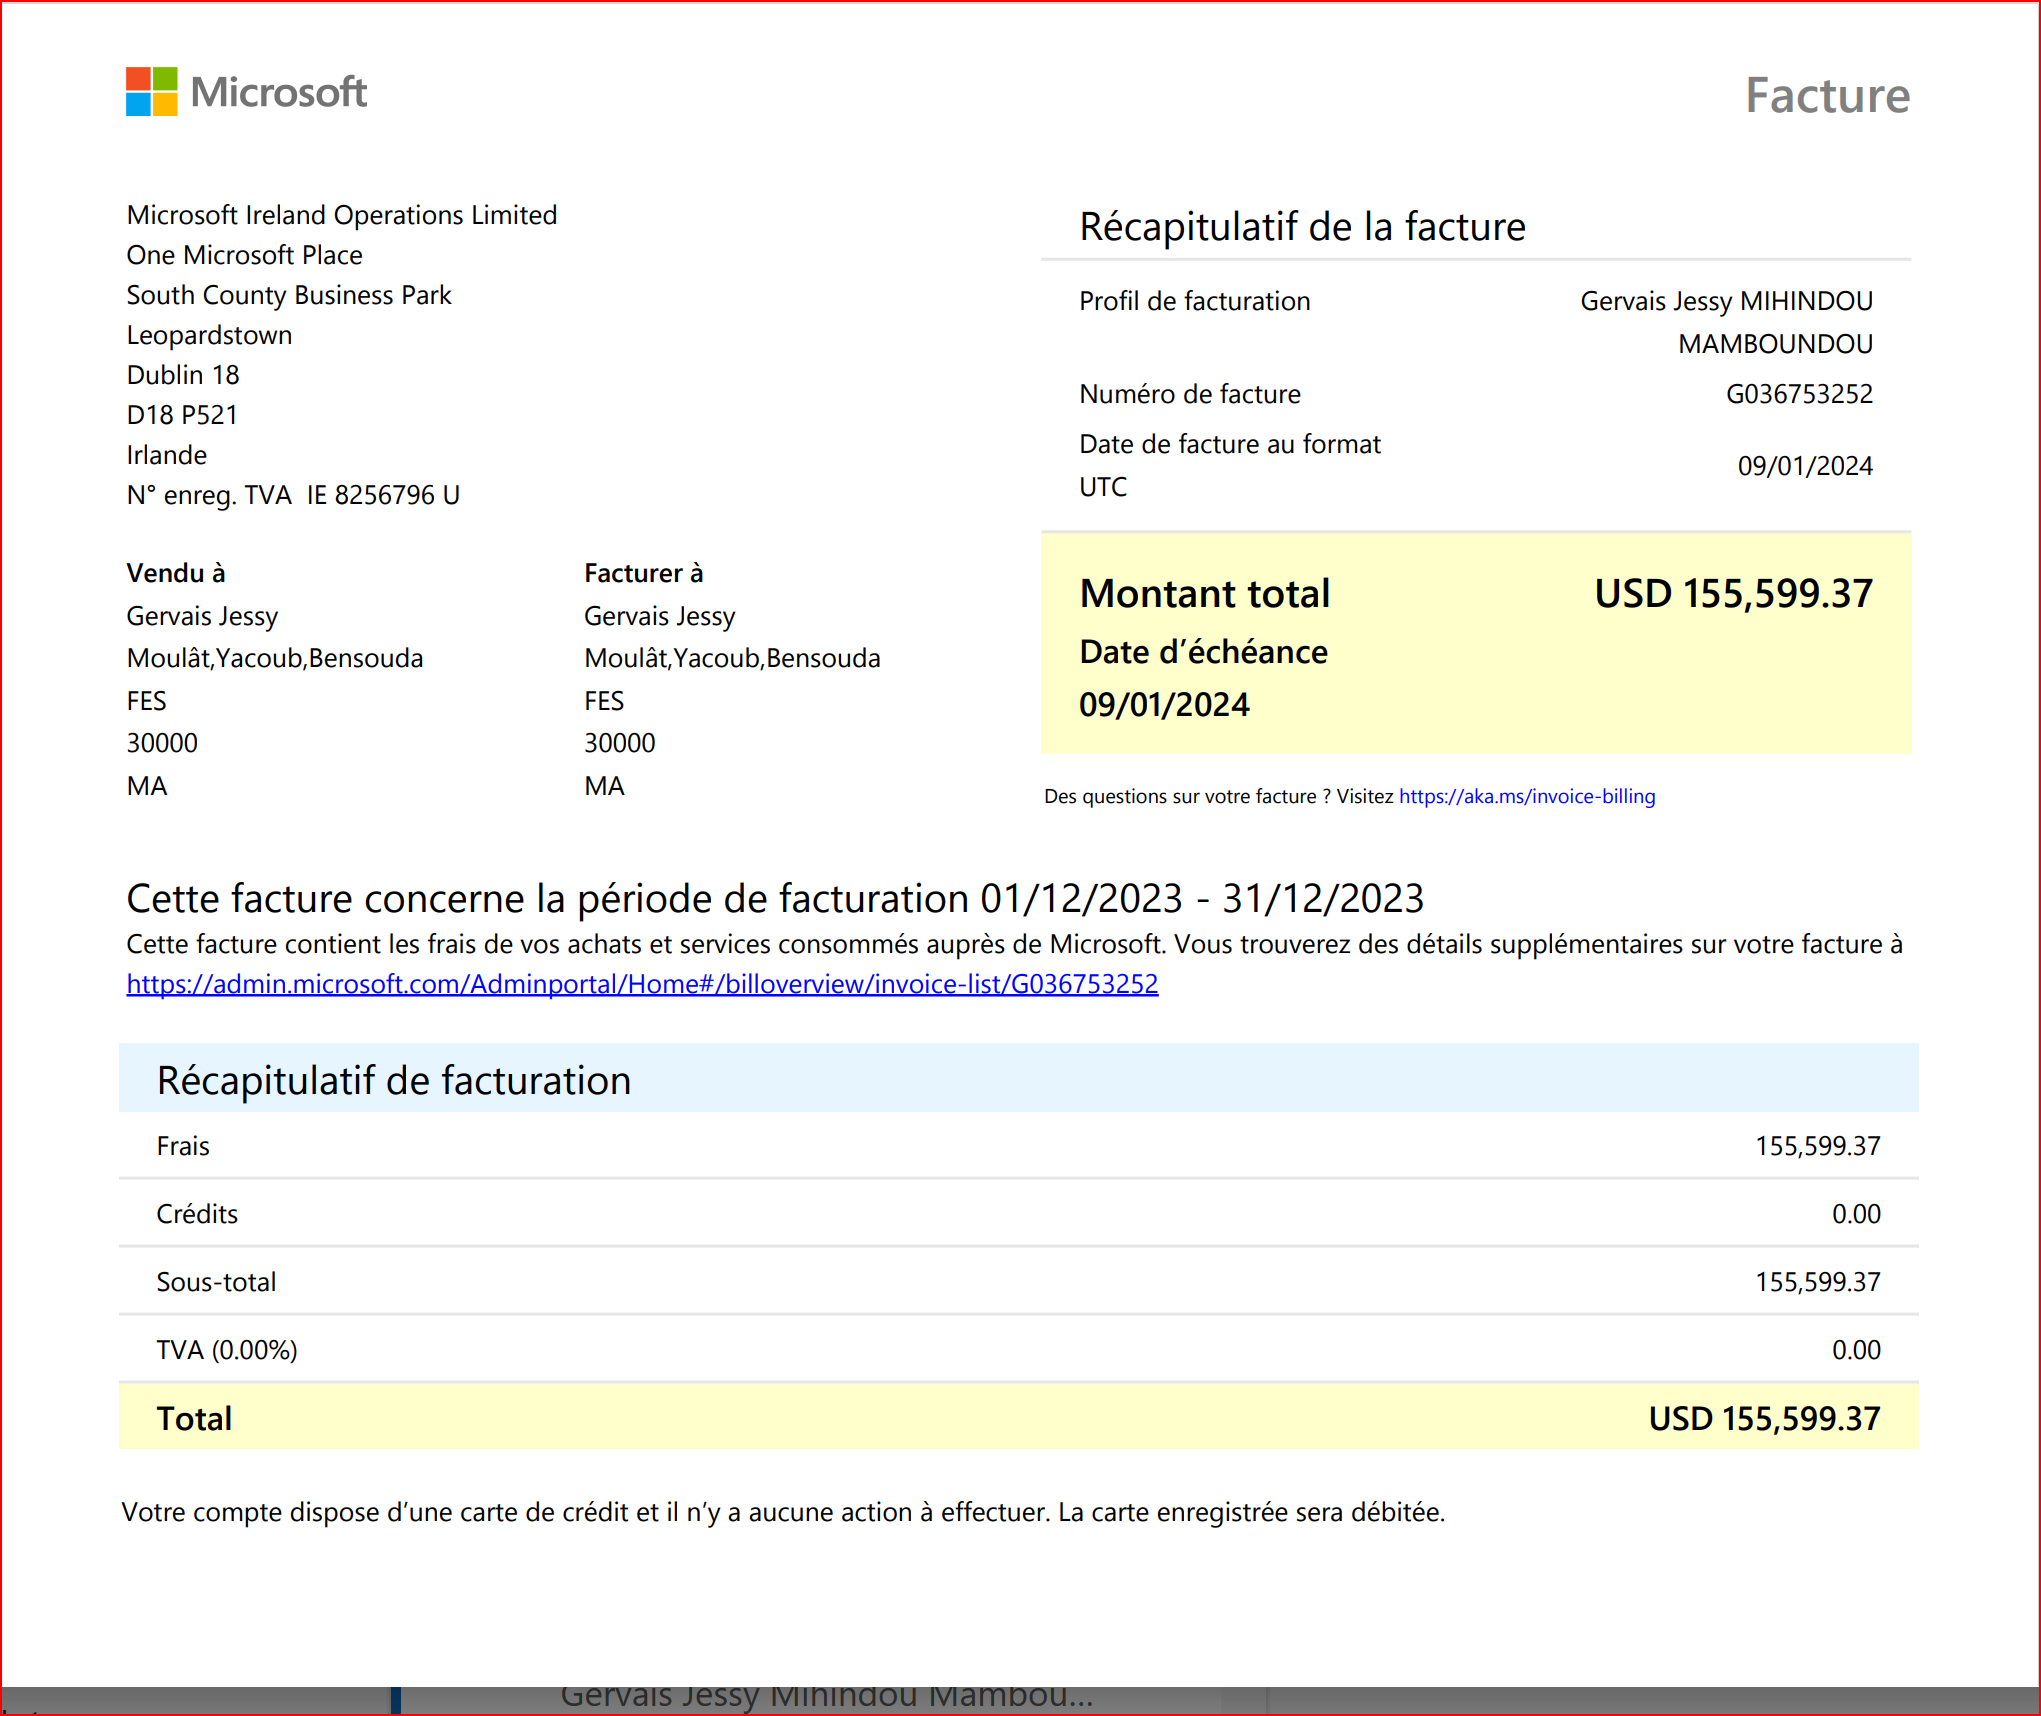Select the 'Crédits' row label
The height and width of the screenshot is (1716, 2041).
[197, 1214]
